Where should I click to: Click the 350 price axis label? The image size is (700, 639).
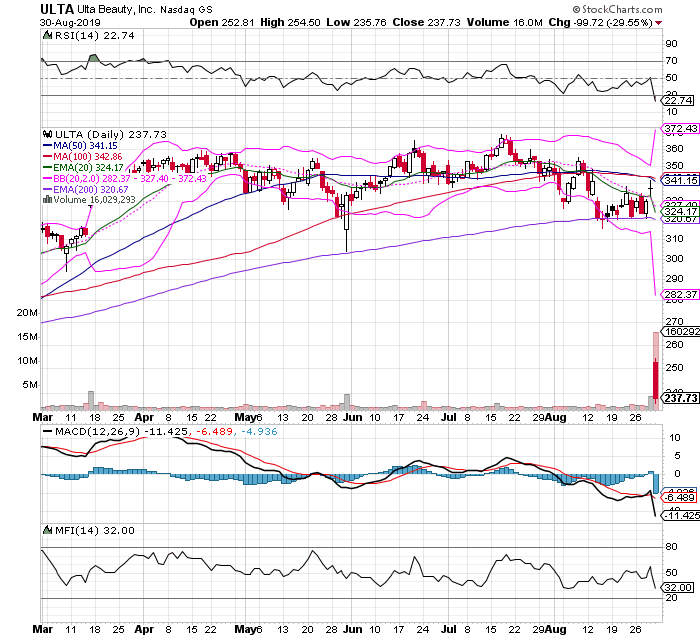click(x=674, y=166)
